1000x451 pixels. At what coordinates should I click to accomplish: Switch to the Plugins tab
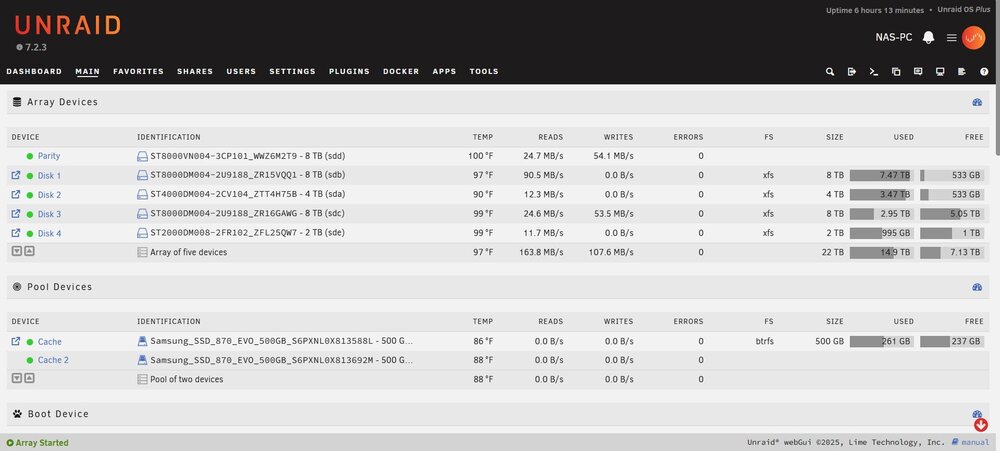coord(349,71)
